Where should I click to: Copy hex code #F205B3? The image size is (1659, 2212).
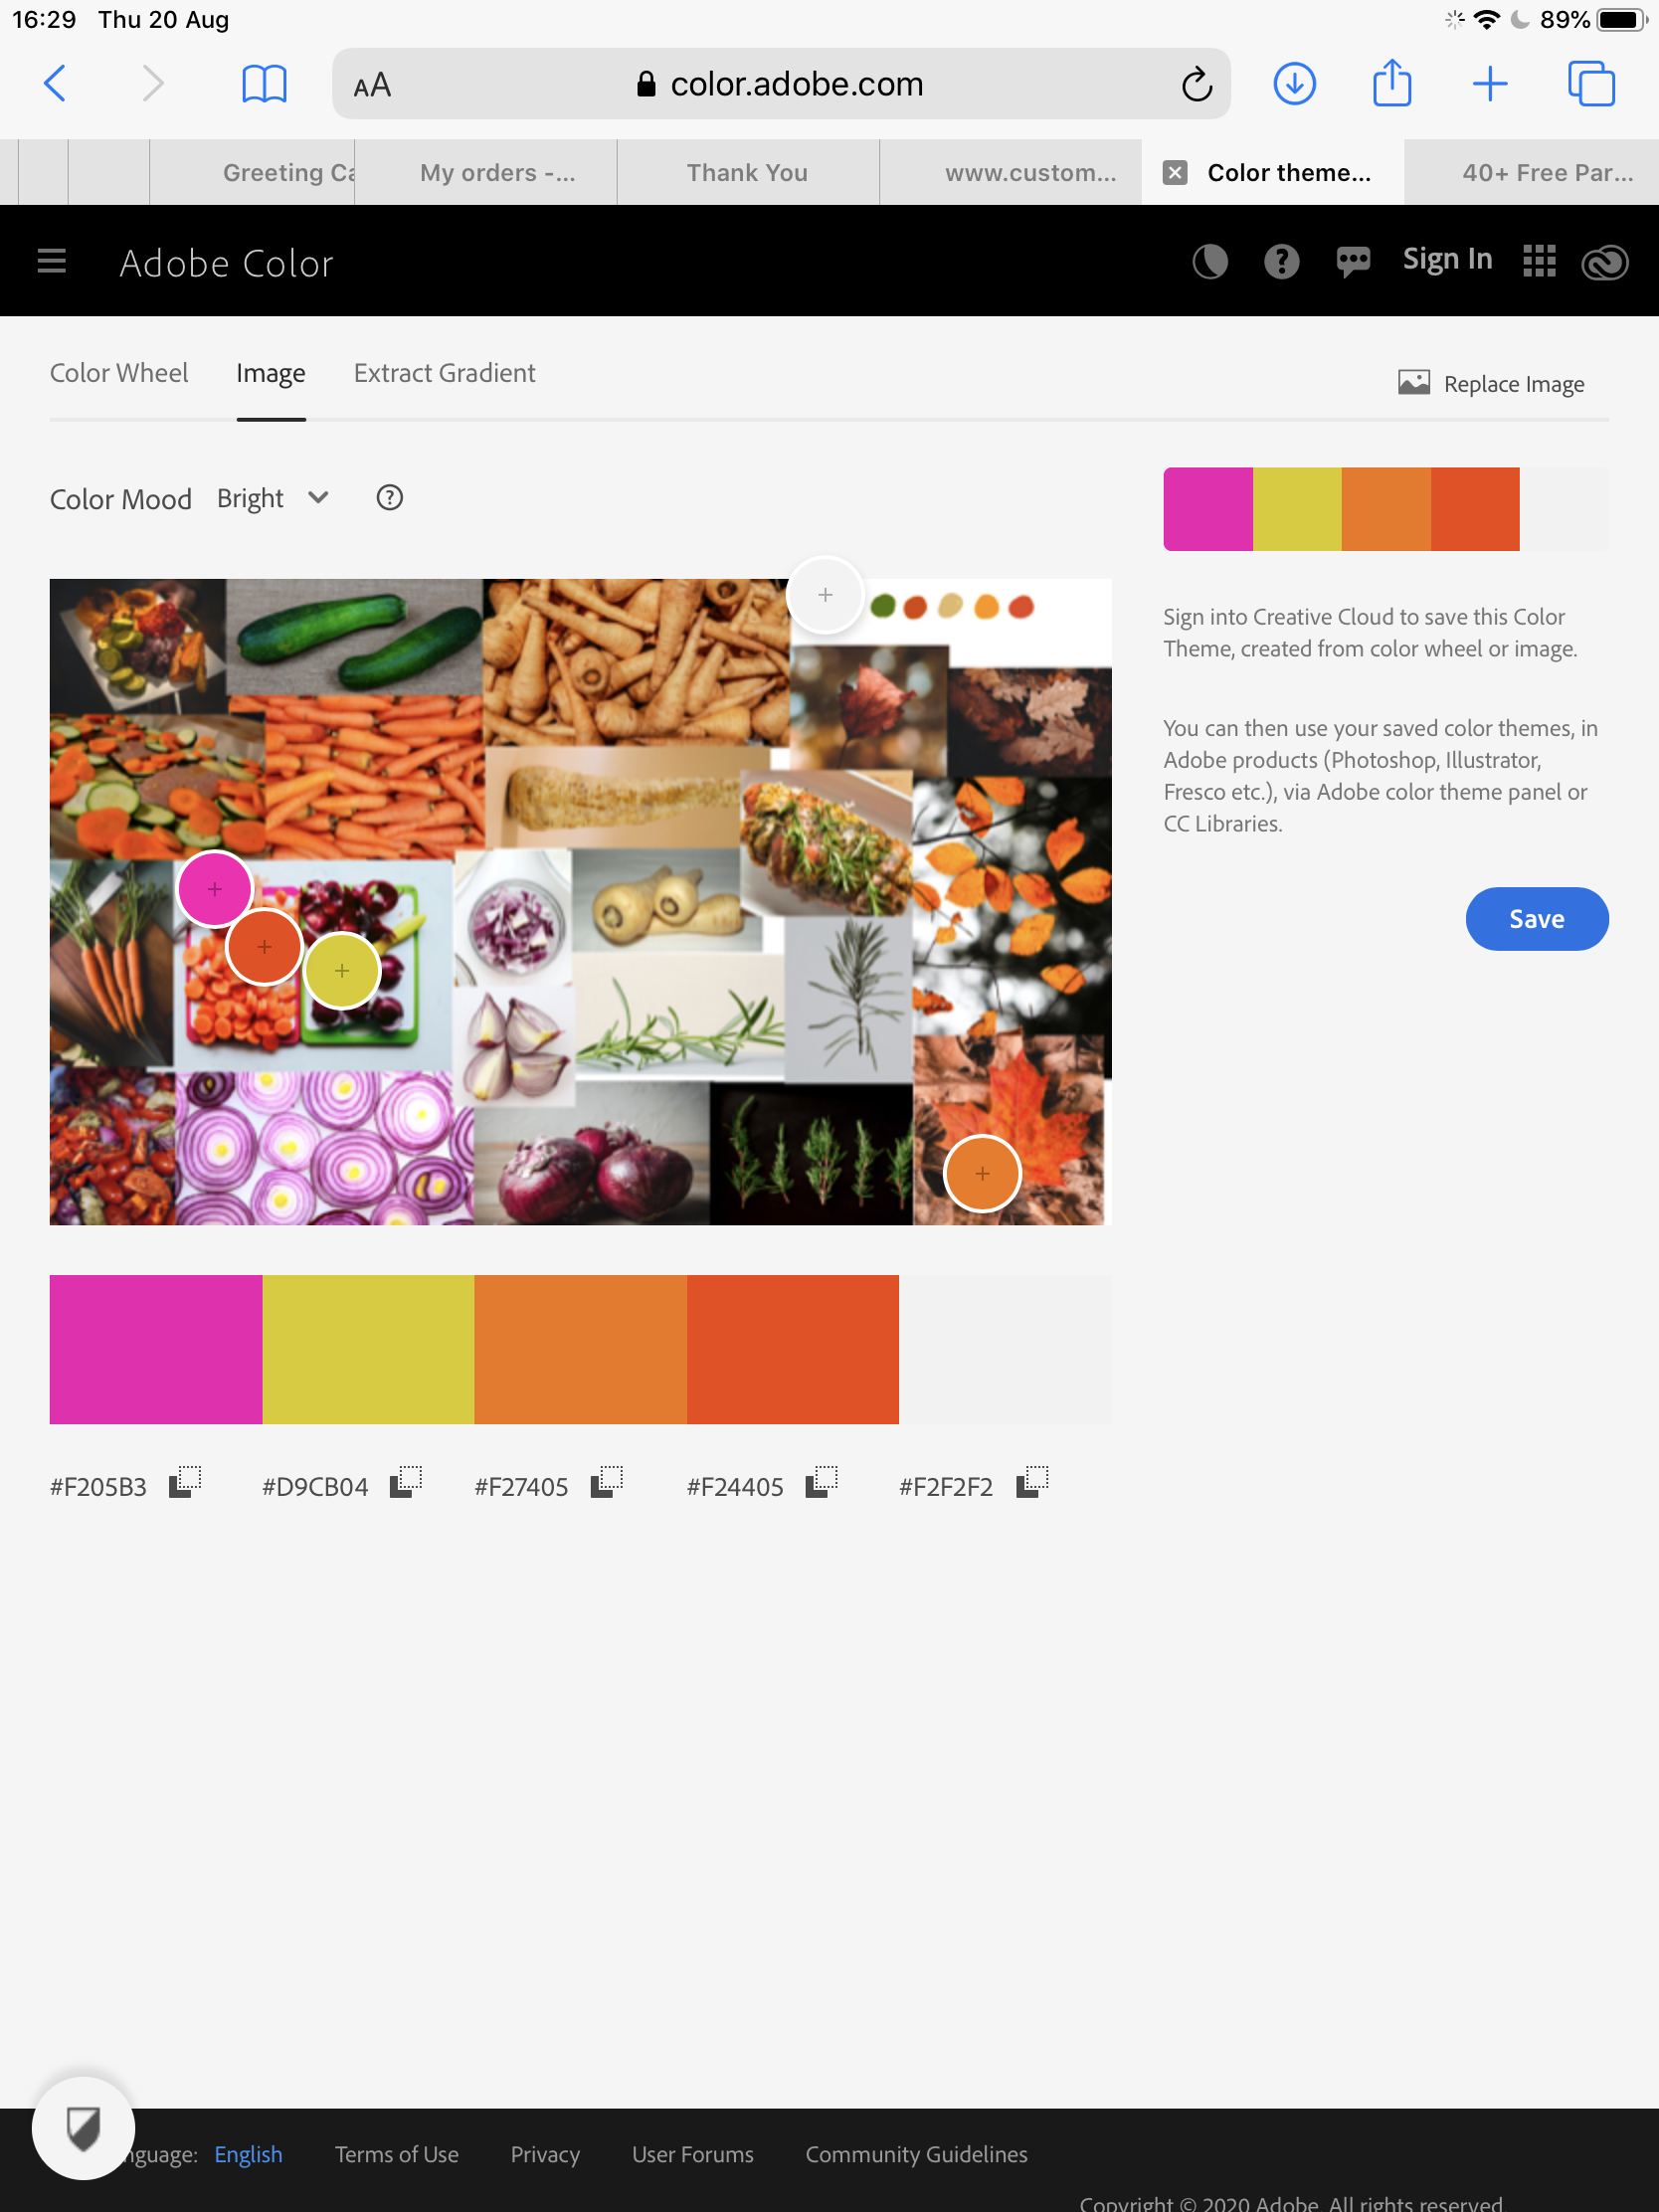[x=185, y=1481]
